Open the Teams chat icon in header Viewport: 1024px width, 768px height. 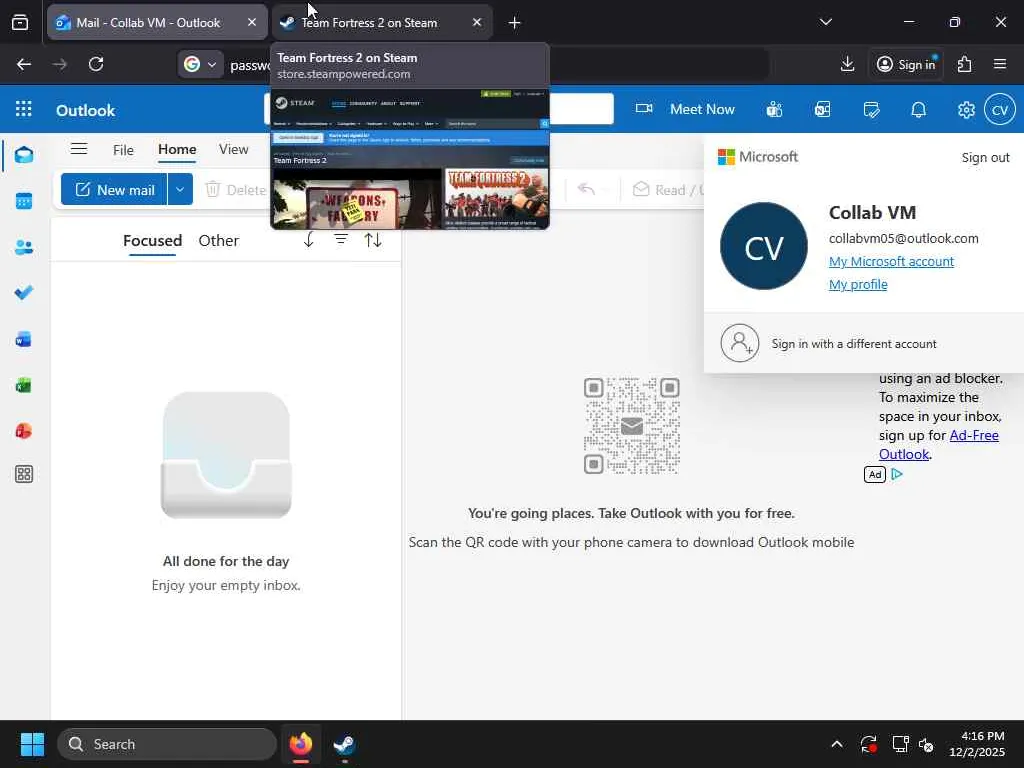pyautogui.click(x=775, y=110)
